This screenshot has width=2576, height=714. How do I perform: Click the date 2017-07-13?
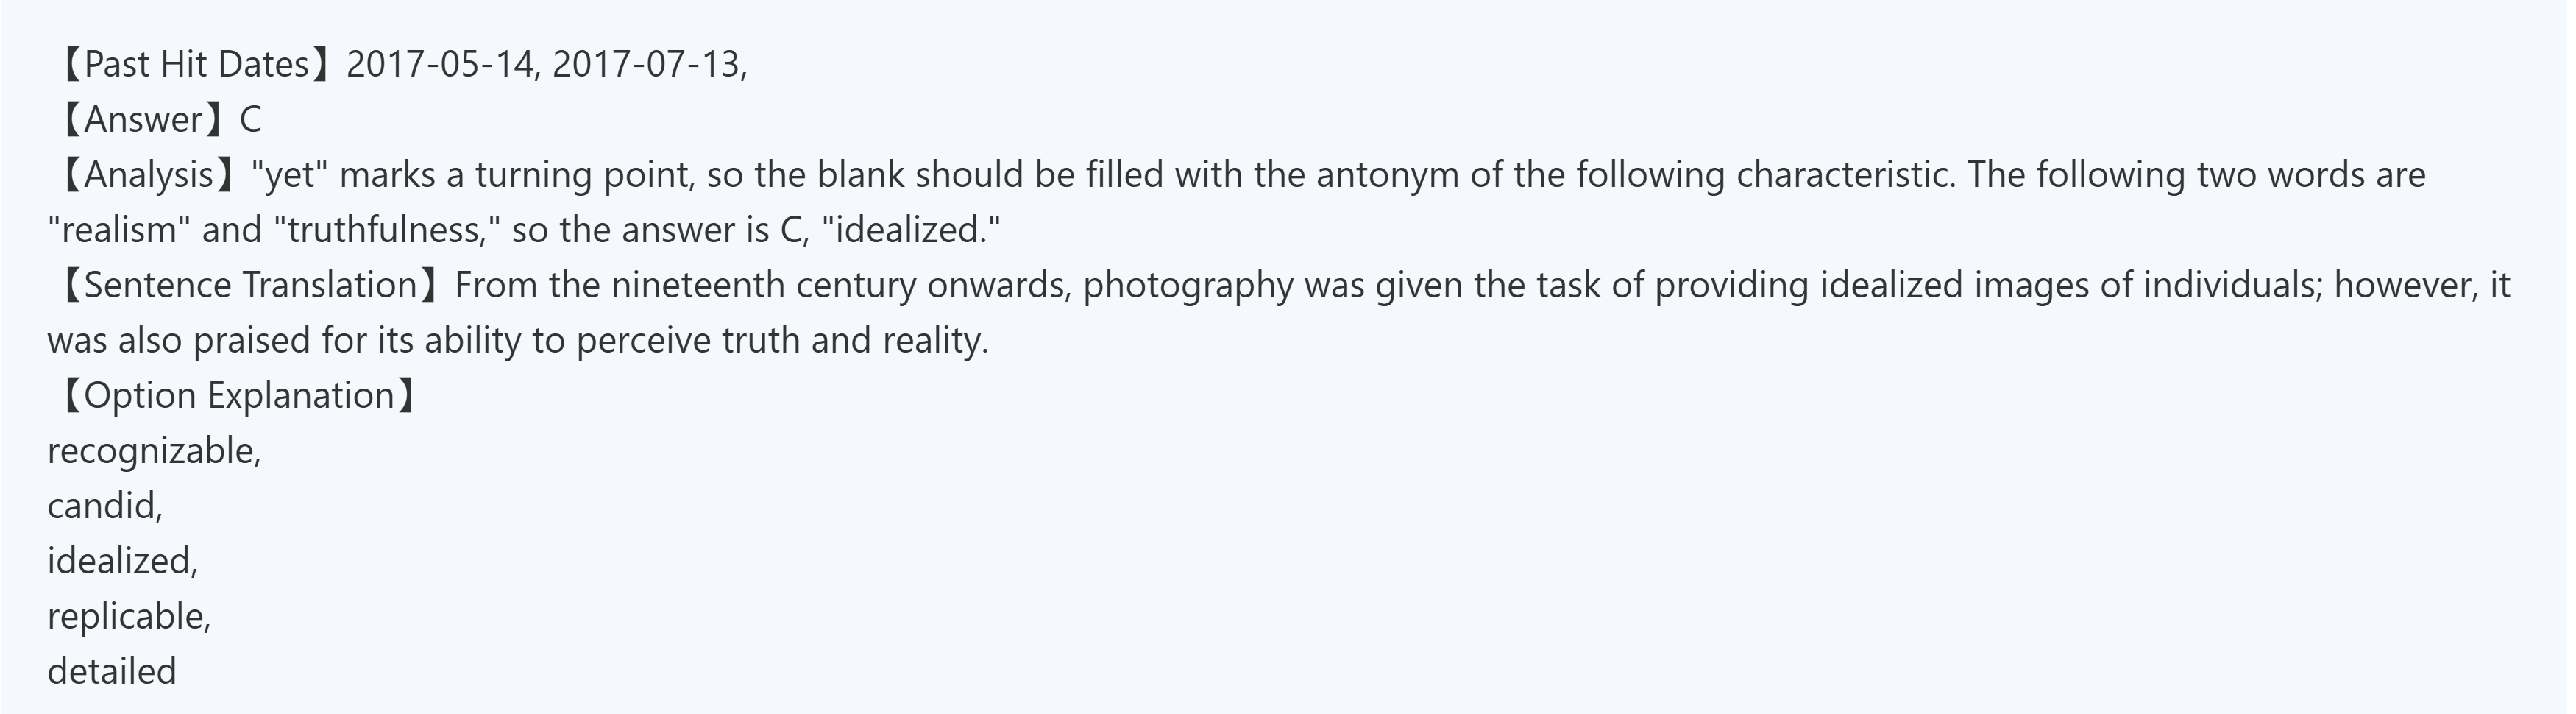pos(645,65)
